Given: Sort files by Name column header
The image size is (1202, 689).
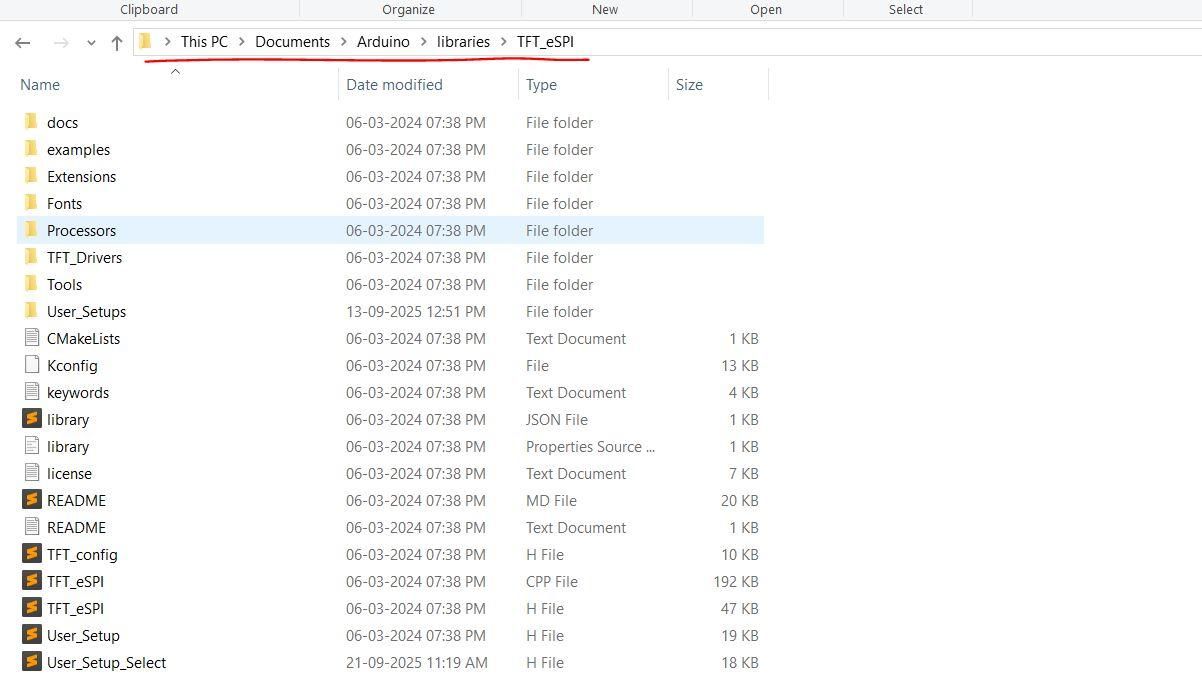Looking at the screenshot, I should 40,85.
